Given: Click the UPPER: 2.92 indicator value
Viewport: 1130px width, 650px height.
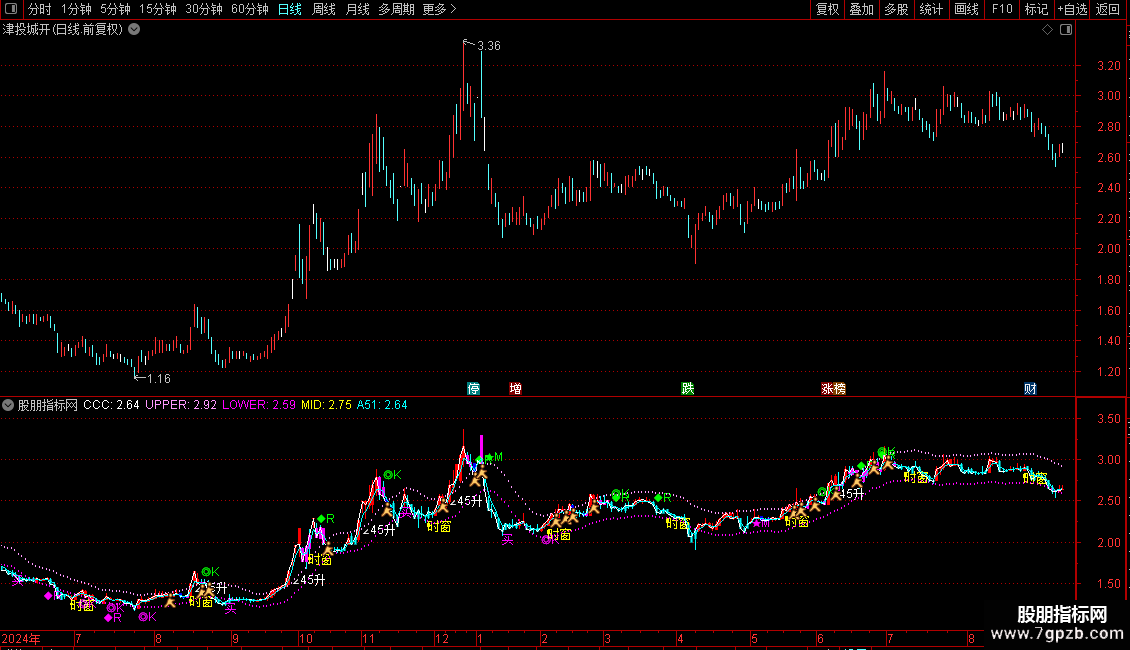Looking at the screenshot, I should pos(181,405).
